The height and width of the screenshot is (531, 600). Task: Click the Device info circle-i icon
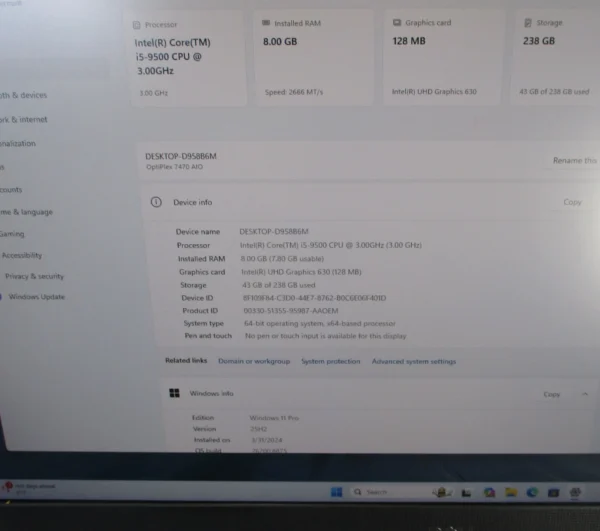[x=156, y=202]
